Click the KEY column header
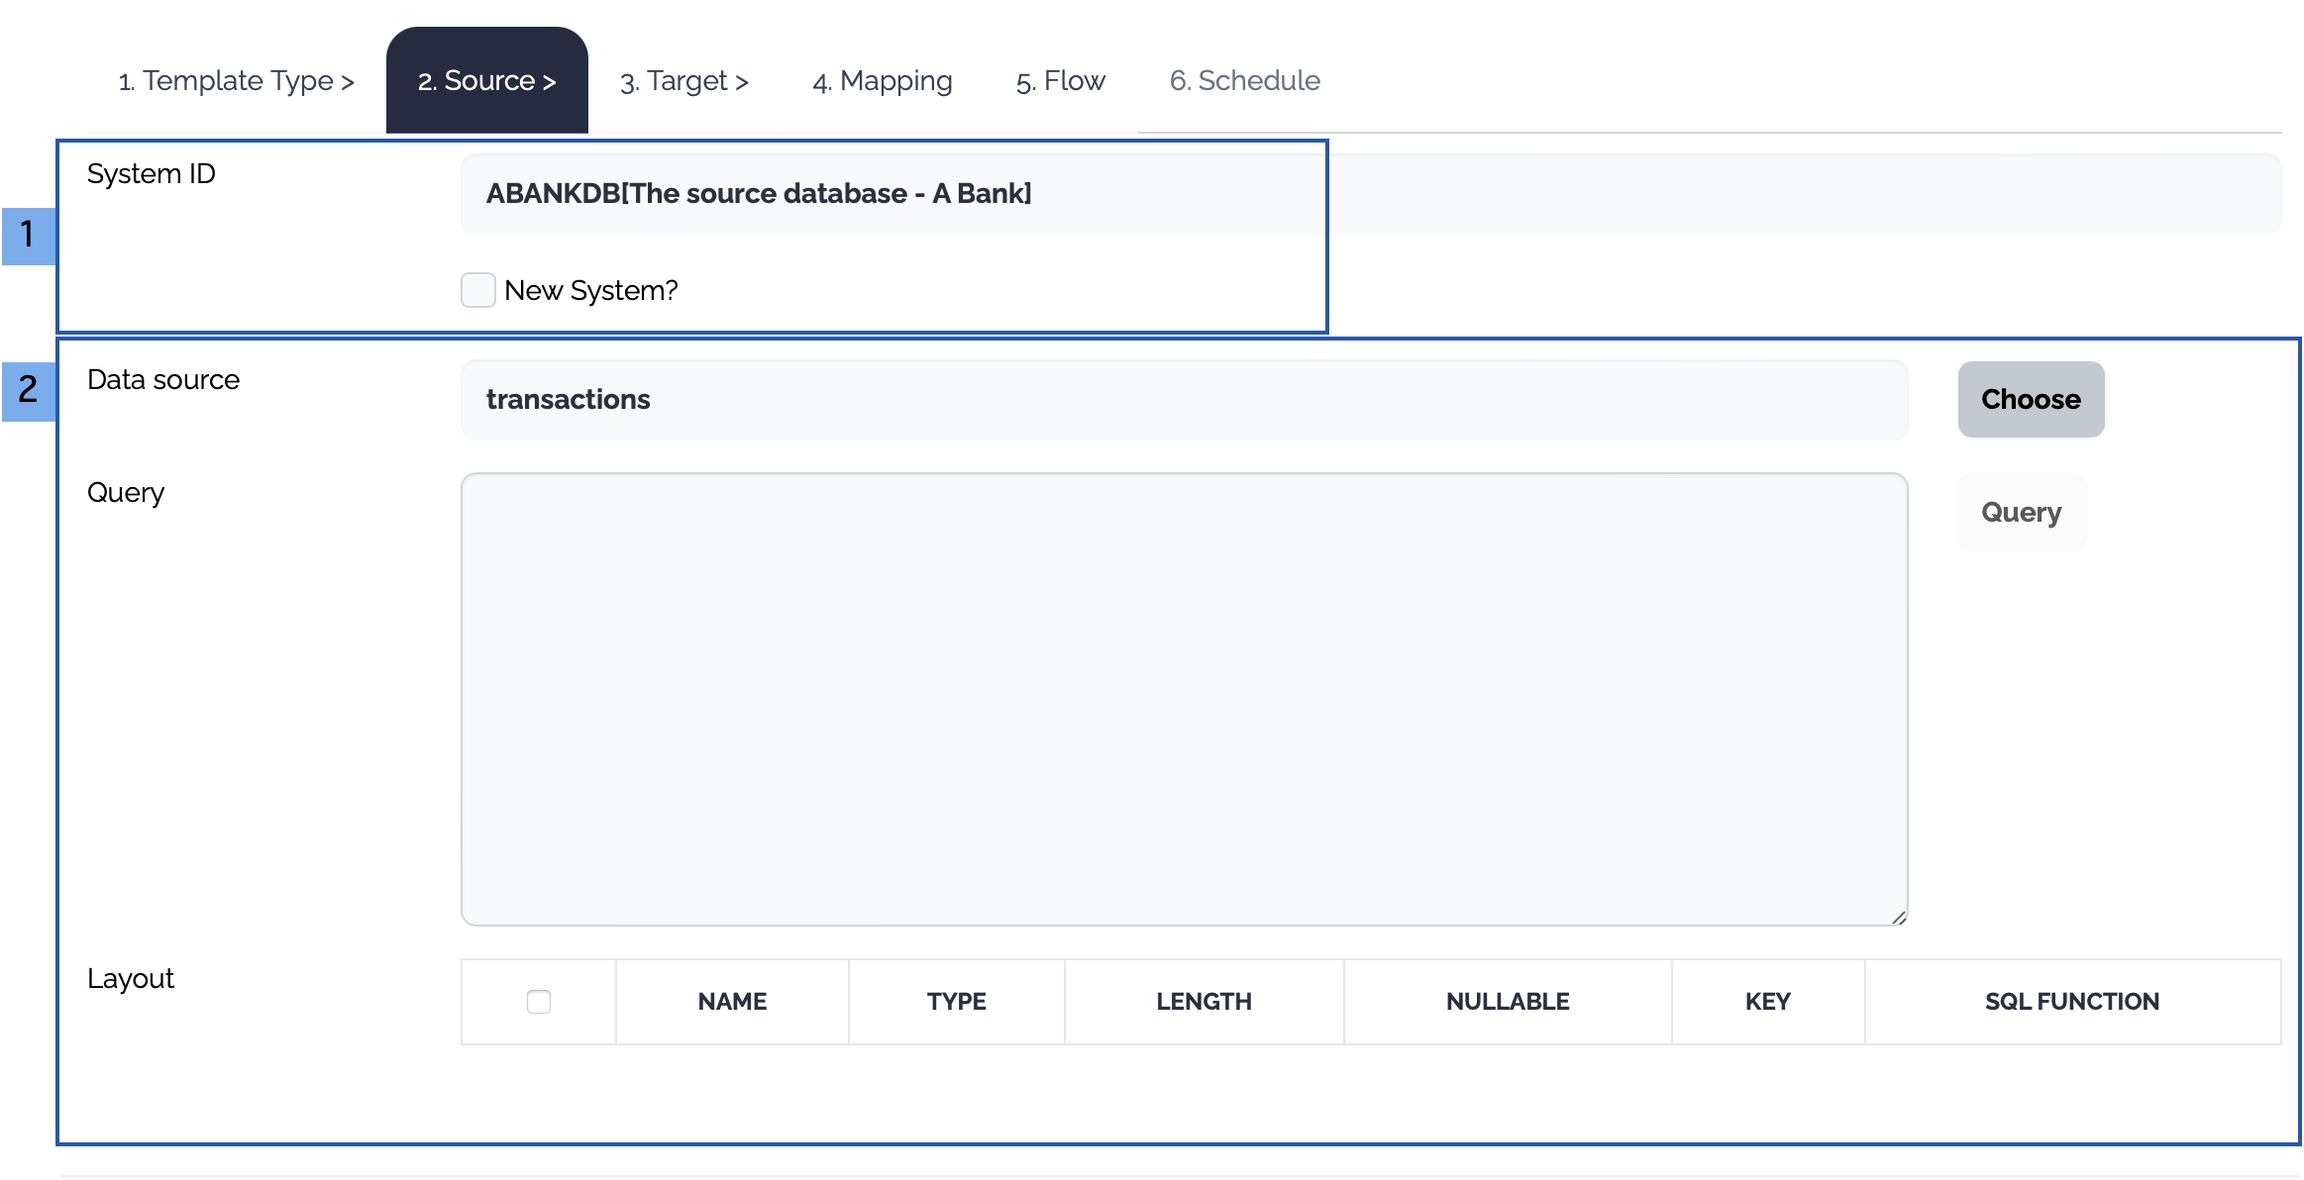2304x1180 pixels. coord(1767,1002)
